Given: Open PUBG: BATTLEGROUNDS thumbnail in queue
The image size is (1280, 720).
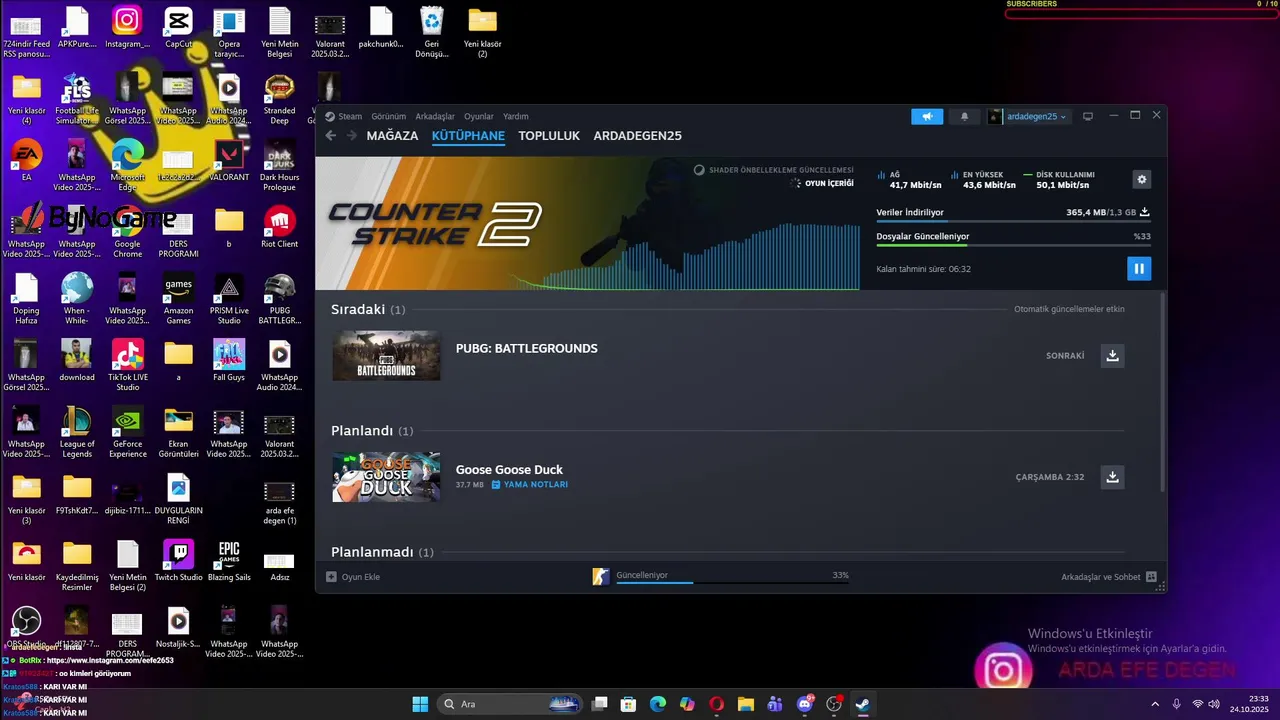Looking at the screenshot, I should tap(386, 356).
